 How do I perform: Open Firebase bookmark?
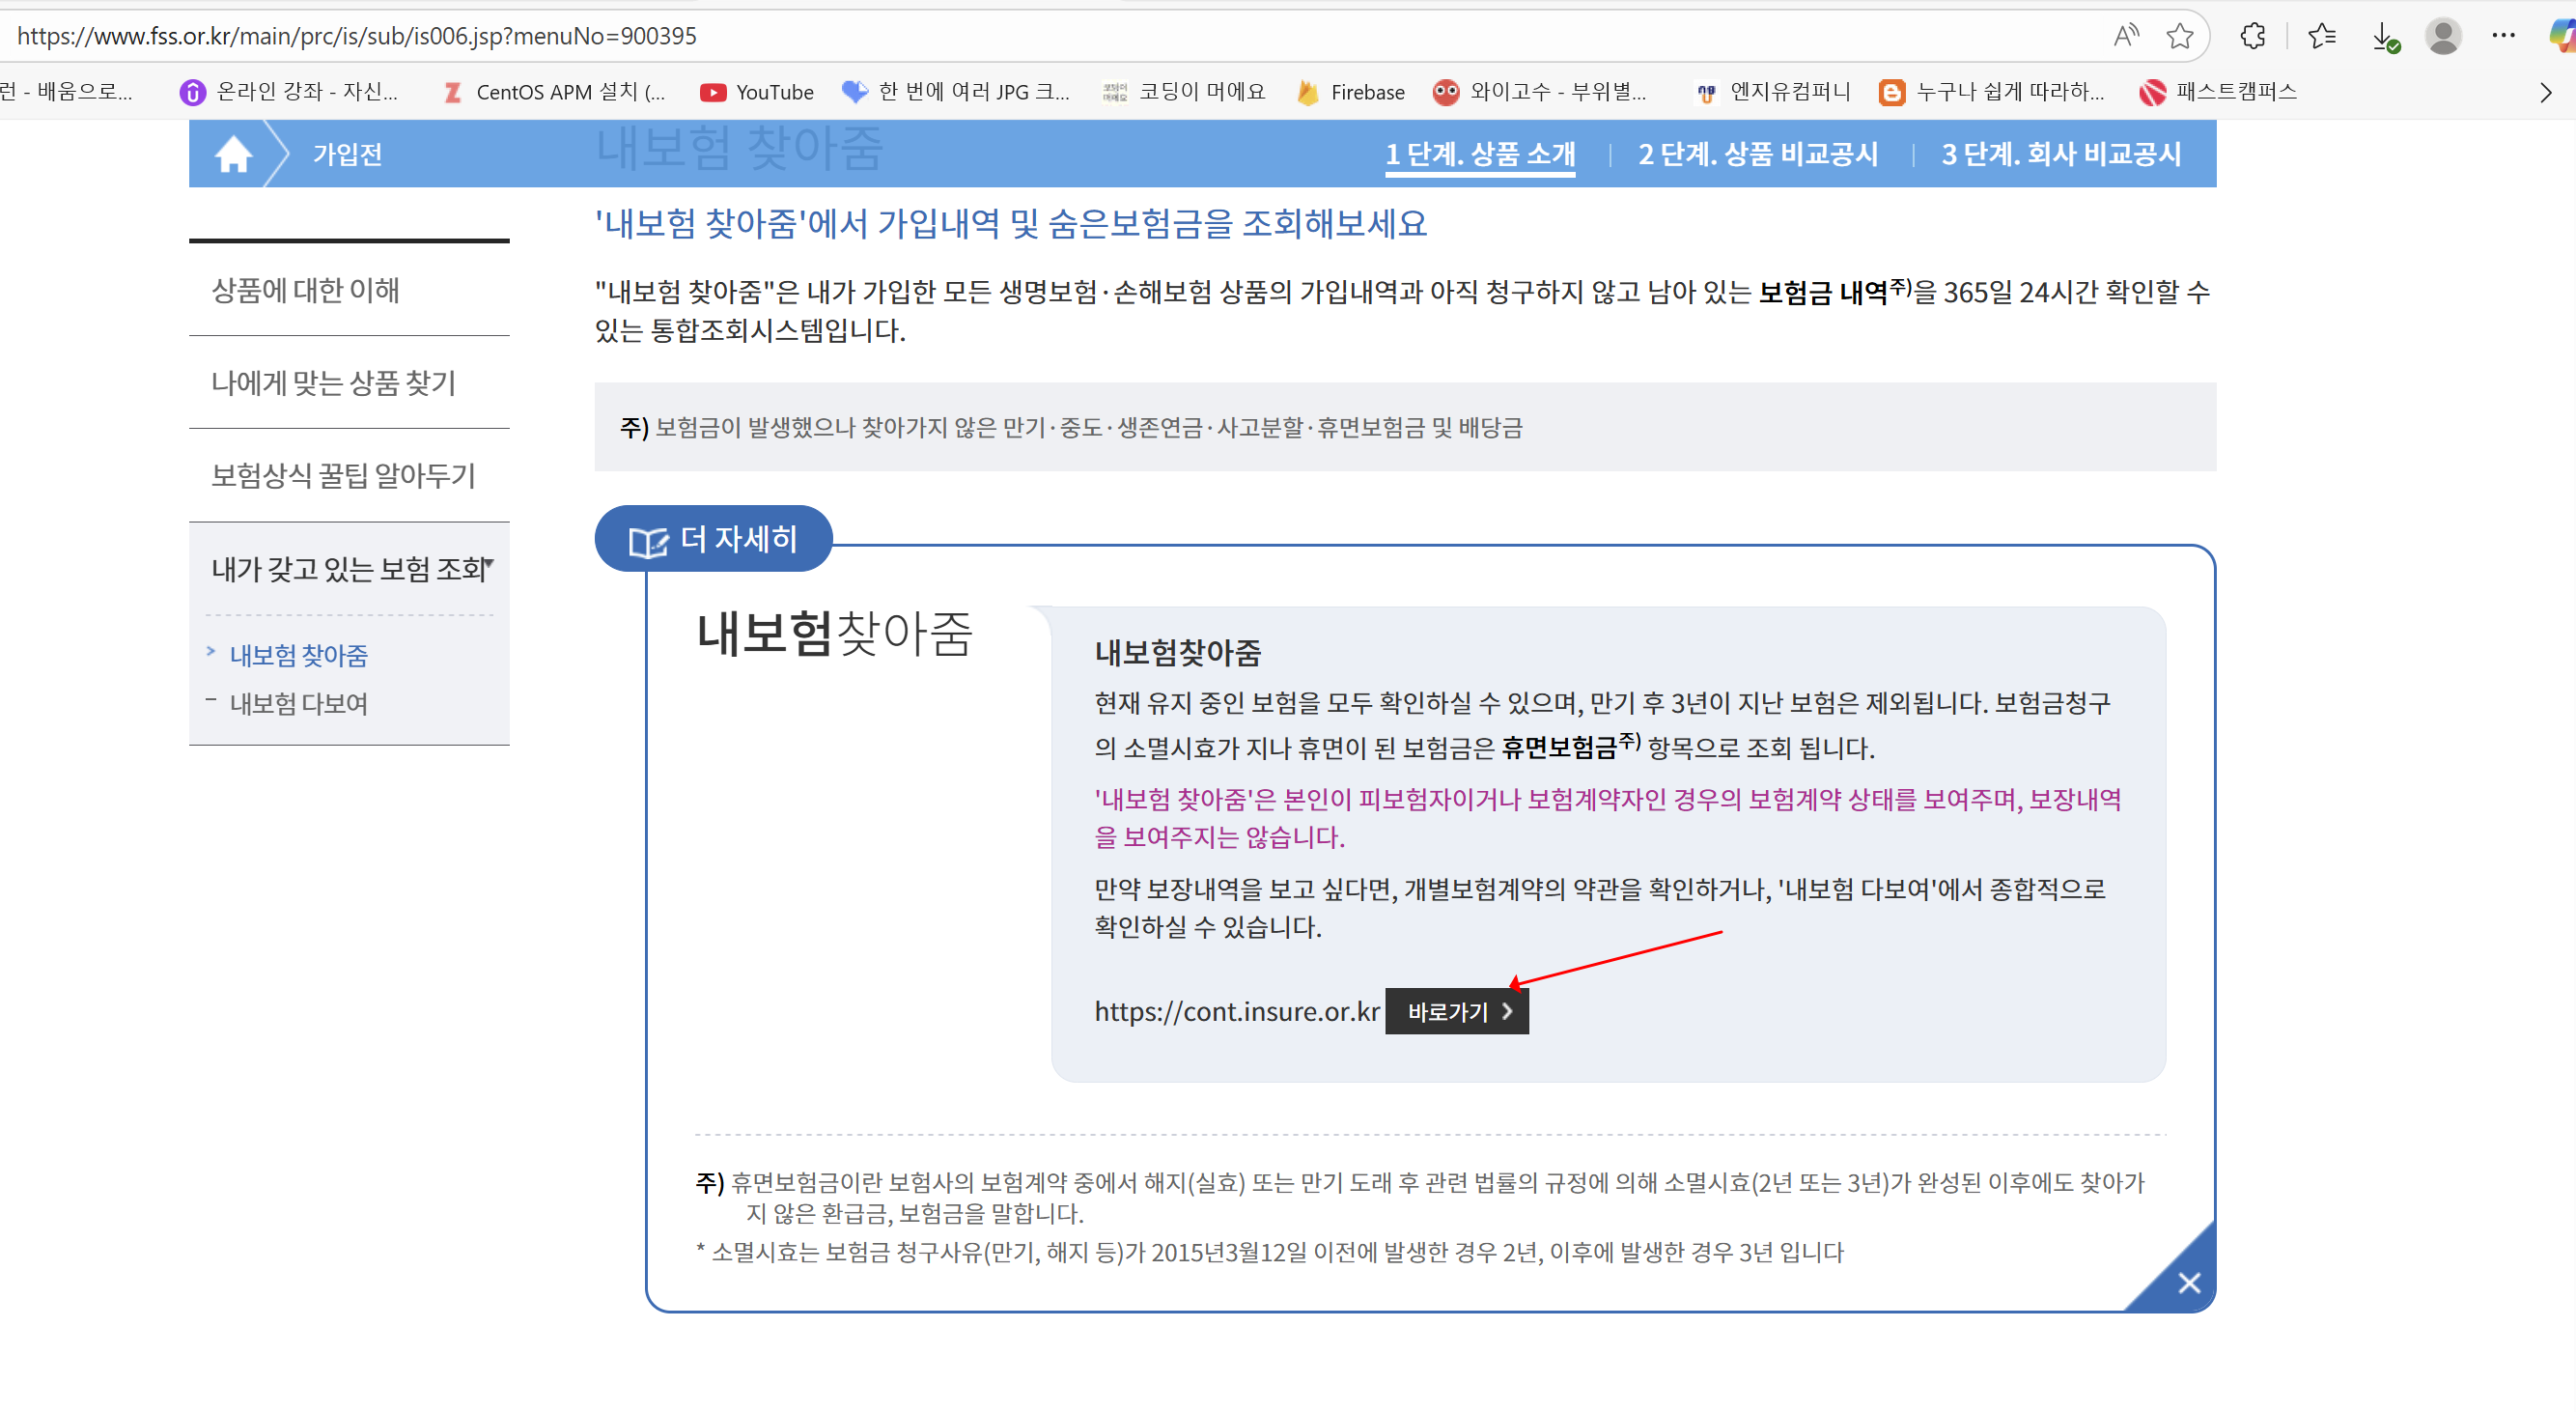point(1351,92)
